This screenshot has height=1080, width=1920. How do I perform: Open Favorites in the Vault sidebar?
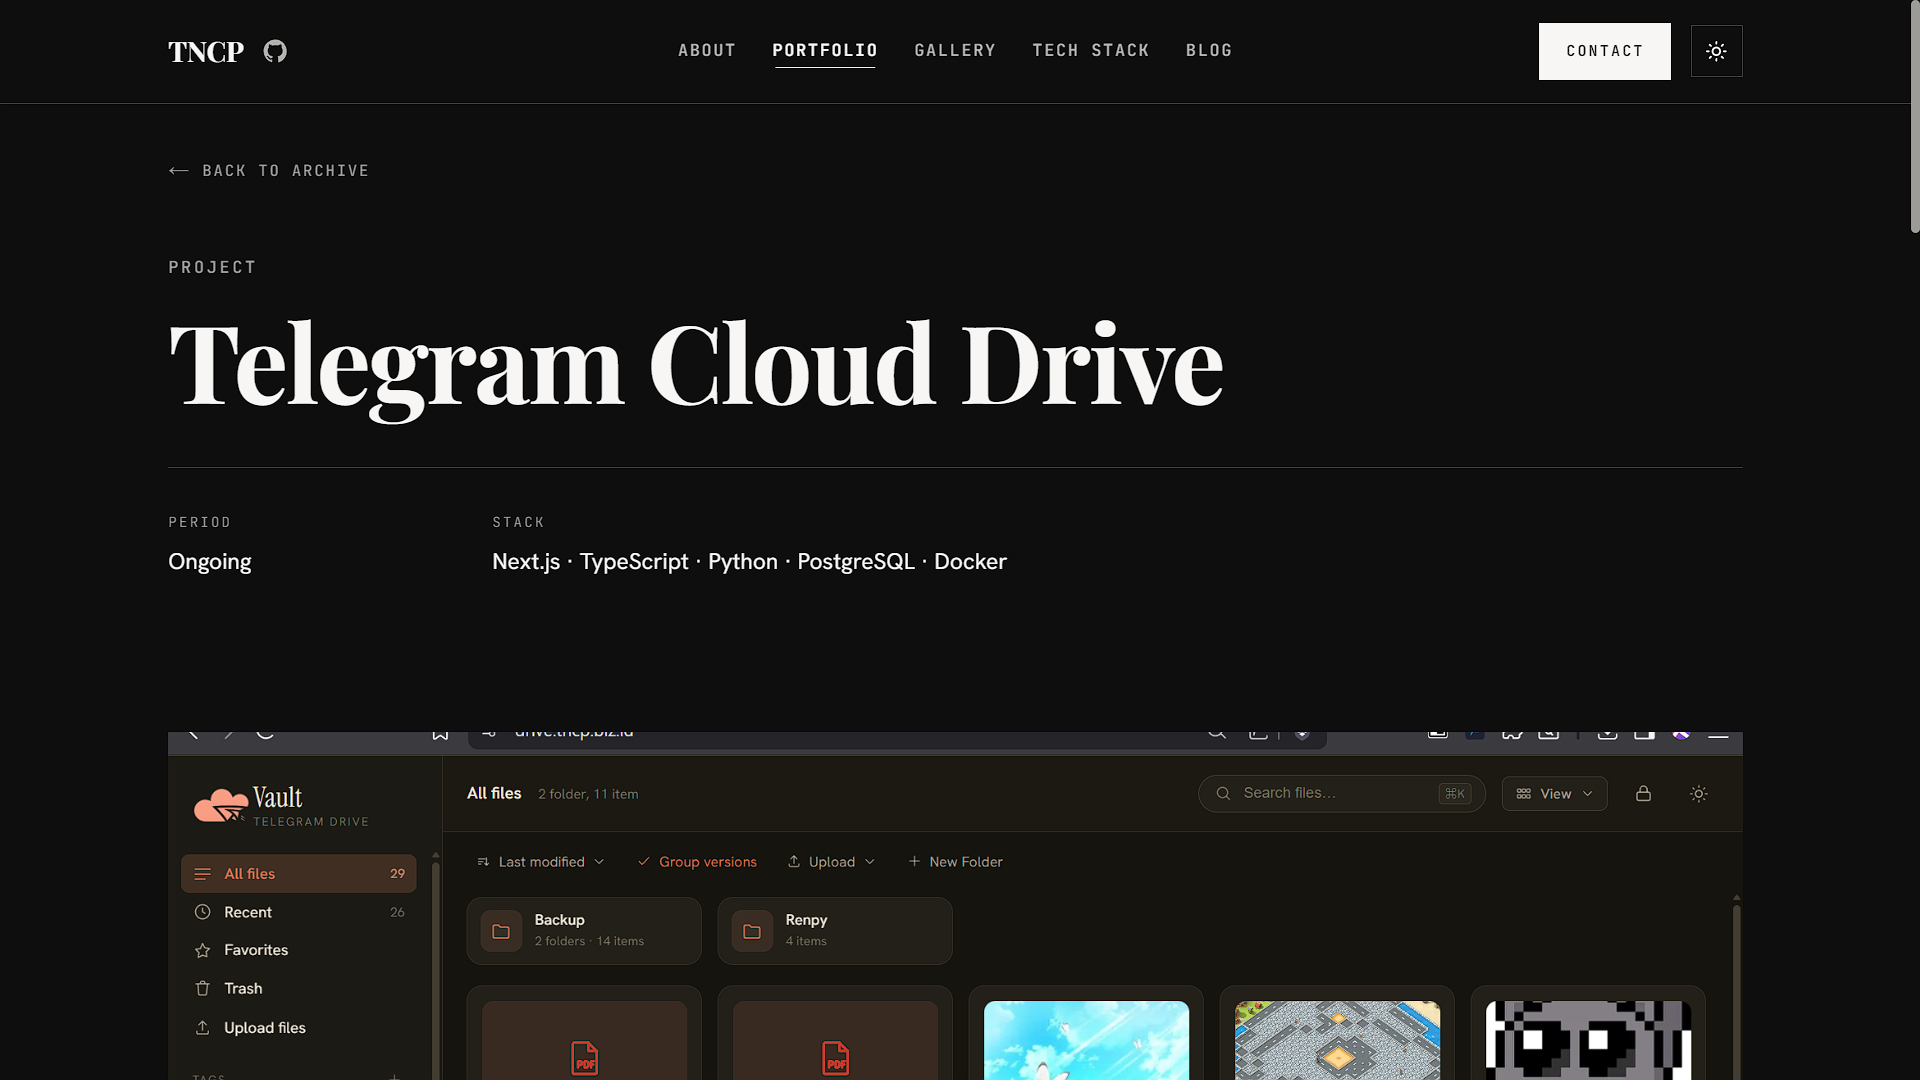tap(298, 950)
